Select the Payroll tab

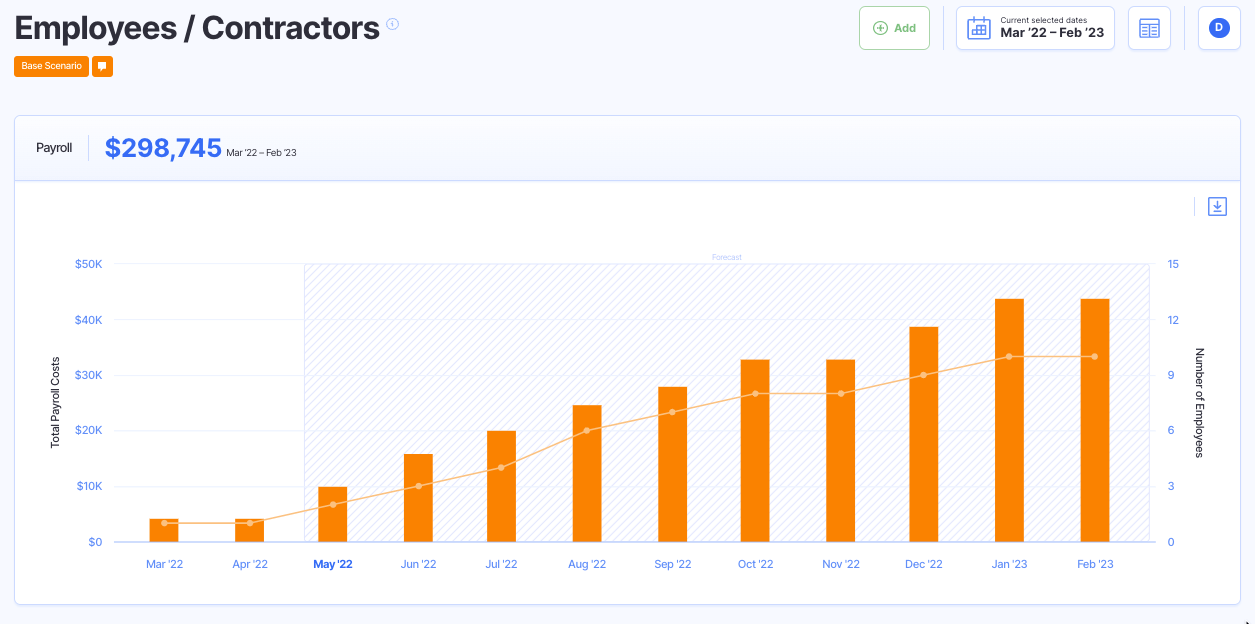coord(53,147)
